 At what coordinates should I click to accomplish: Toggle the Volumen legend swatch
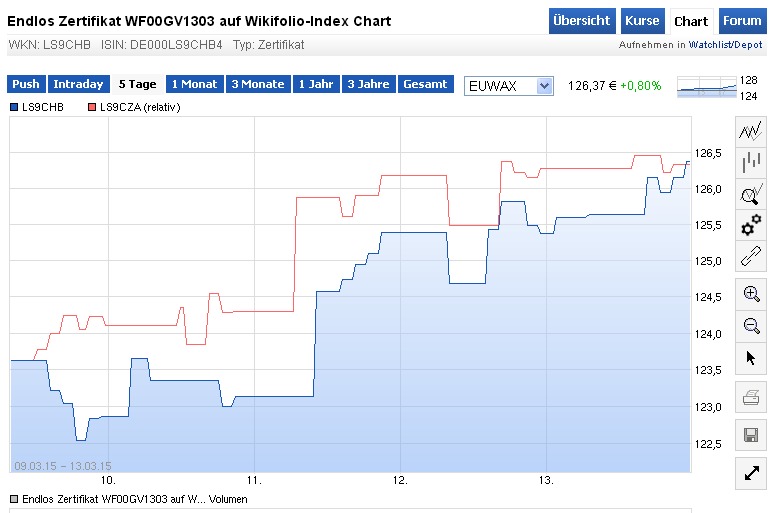14,499
